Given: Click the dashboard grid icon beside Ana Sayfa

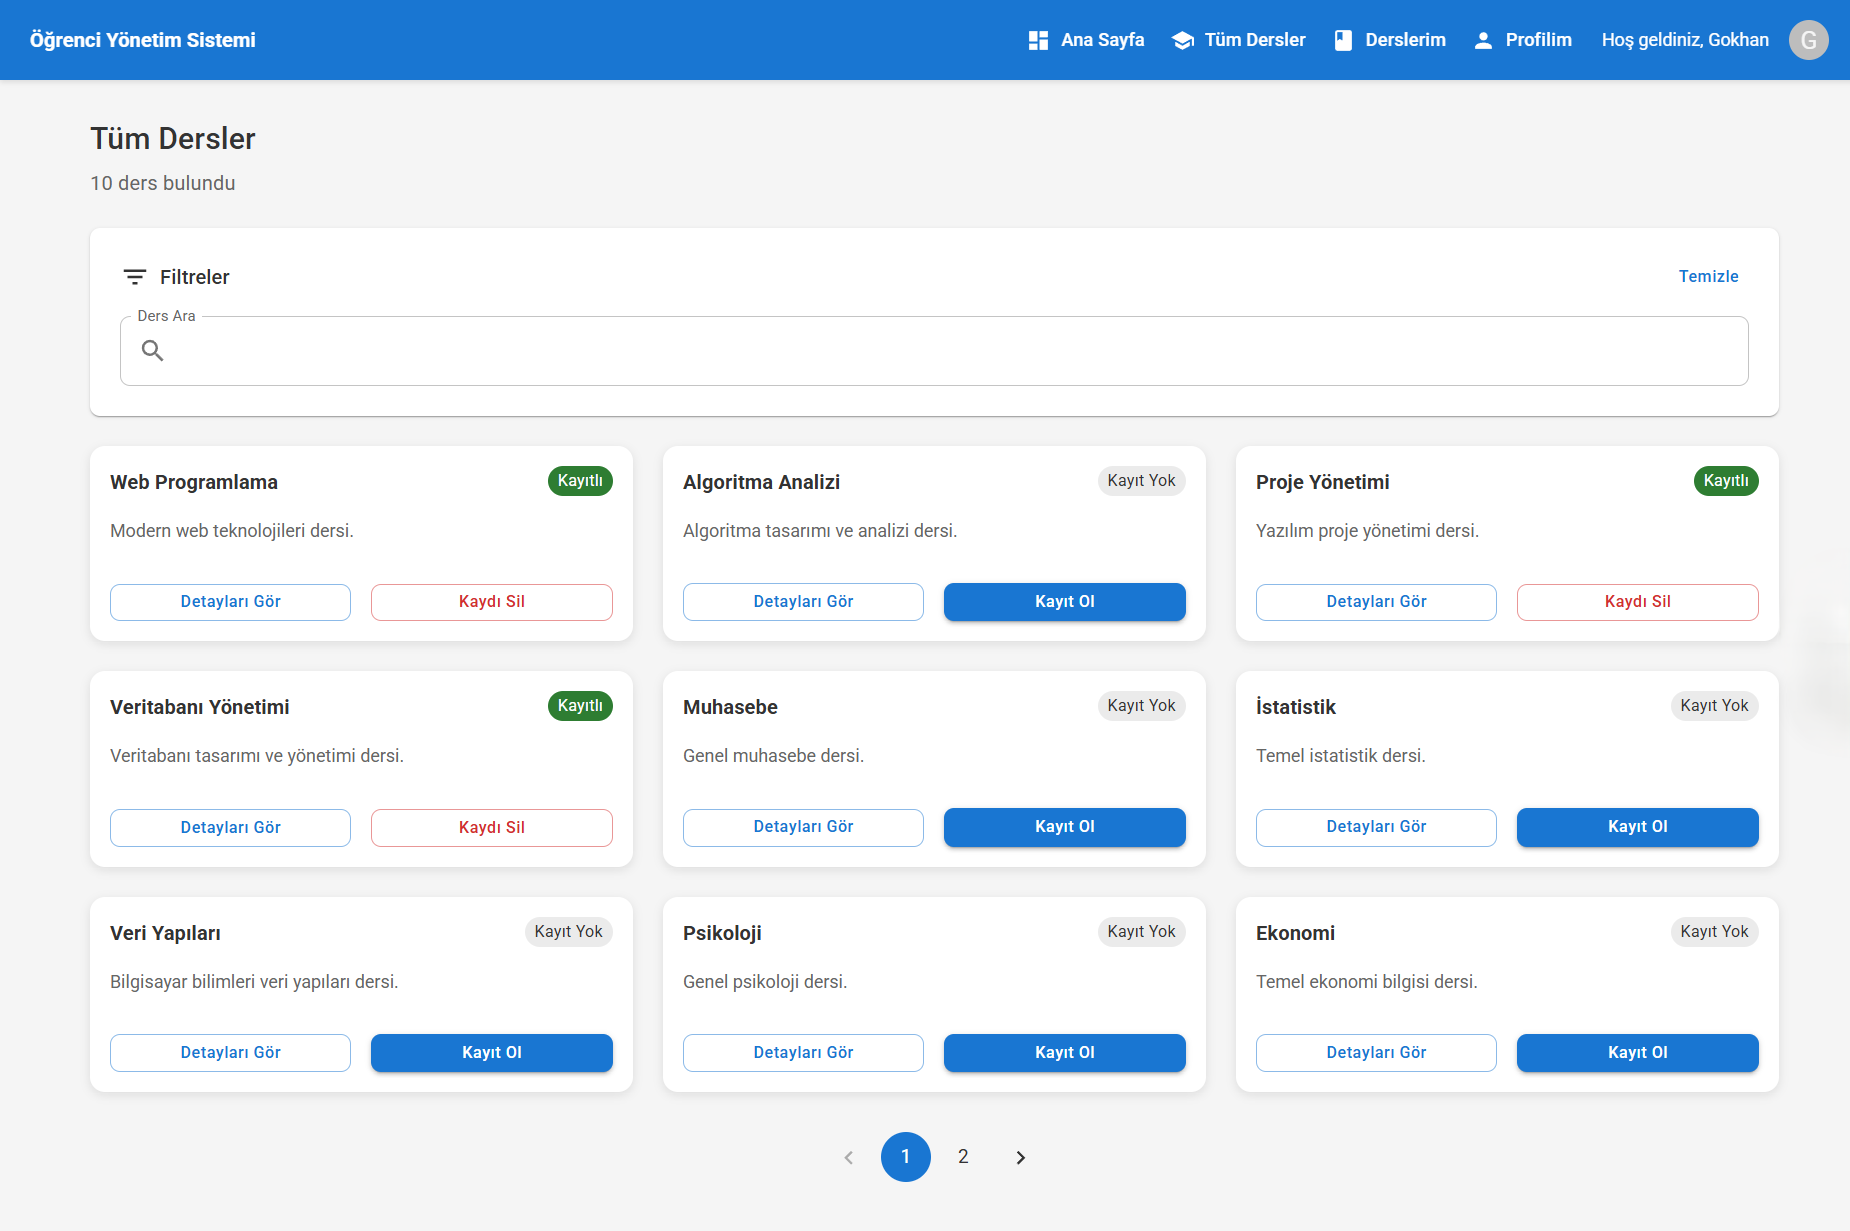Looking at the screenshot, I should 1037,39.
